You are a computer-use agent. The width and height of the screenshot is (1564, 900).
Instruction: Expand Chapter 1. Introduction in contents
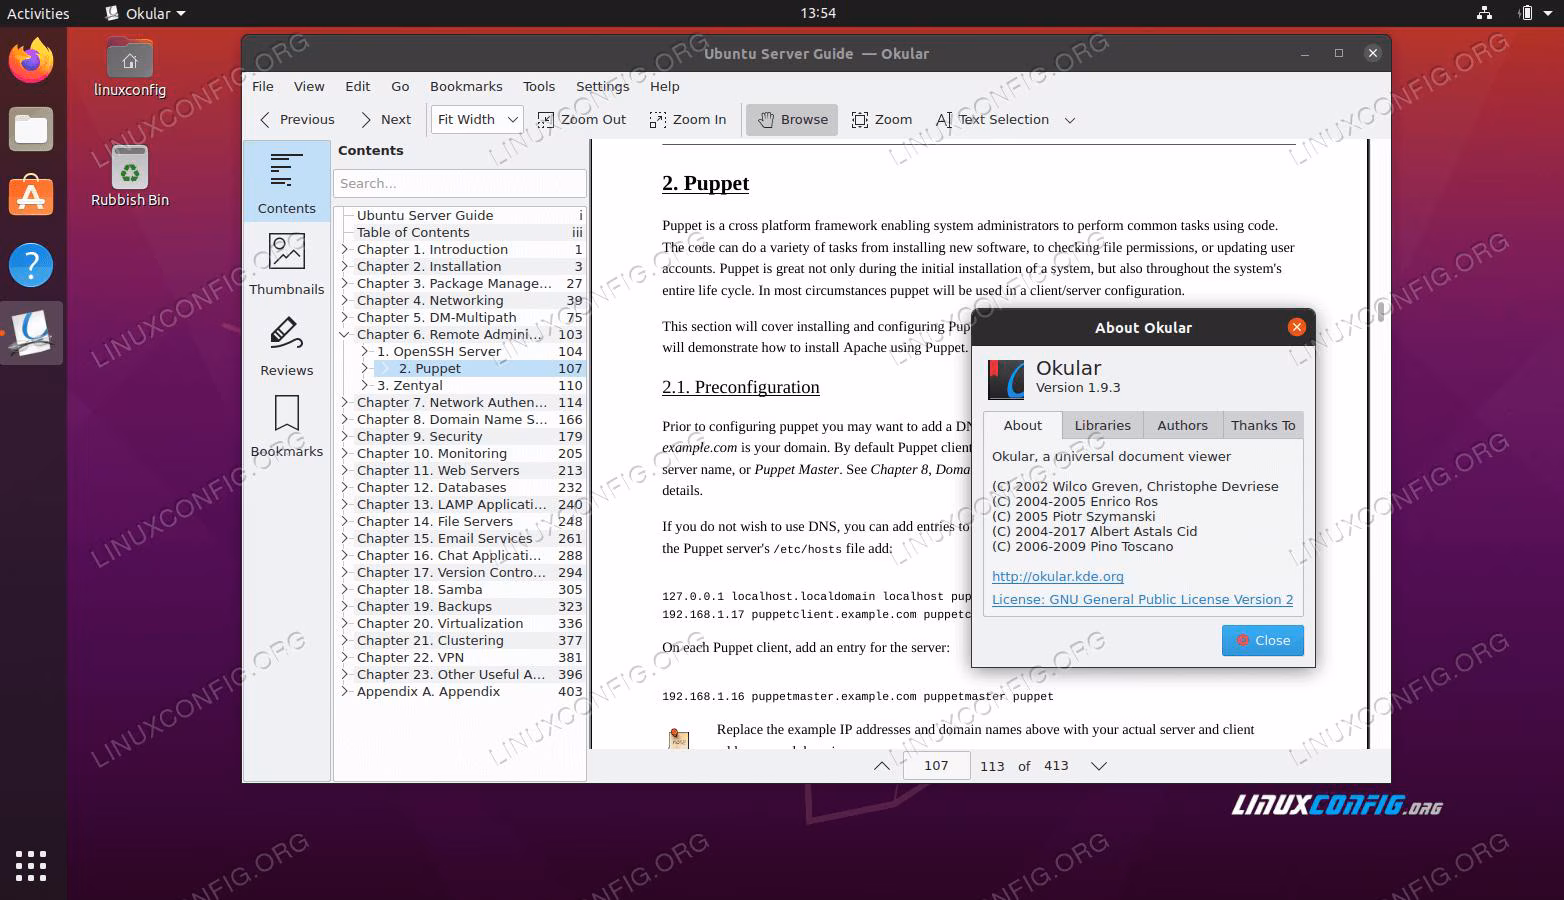345,250
